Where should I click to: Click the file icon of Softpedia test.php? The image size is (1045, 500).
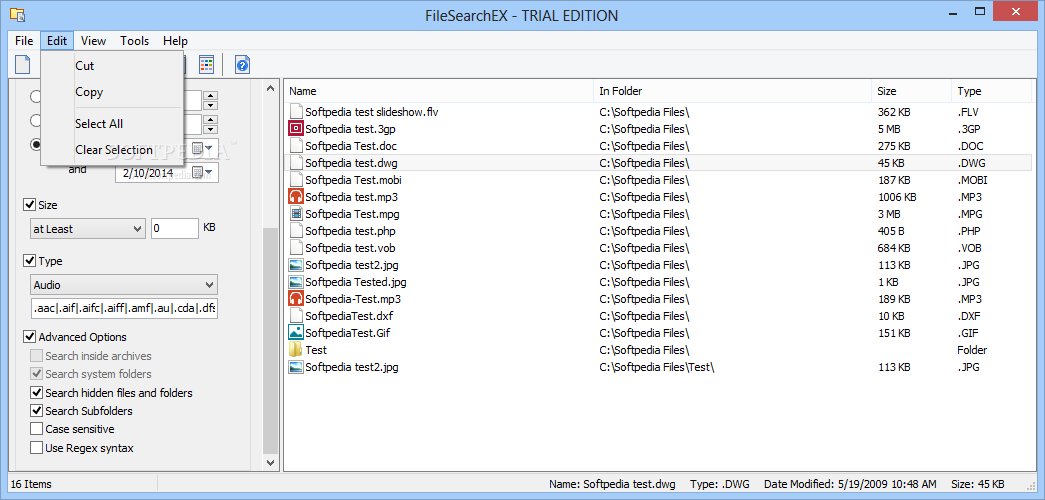click(x=296, y=231)
